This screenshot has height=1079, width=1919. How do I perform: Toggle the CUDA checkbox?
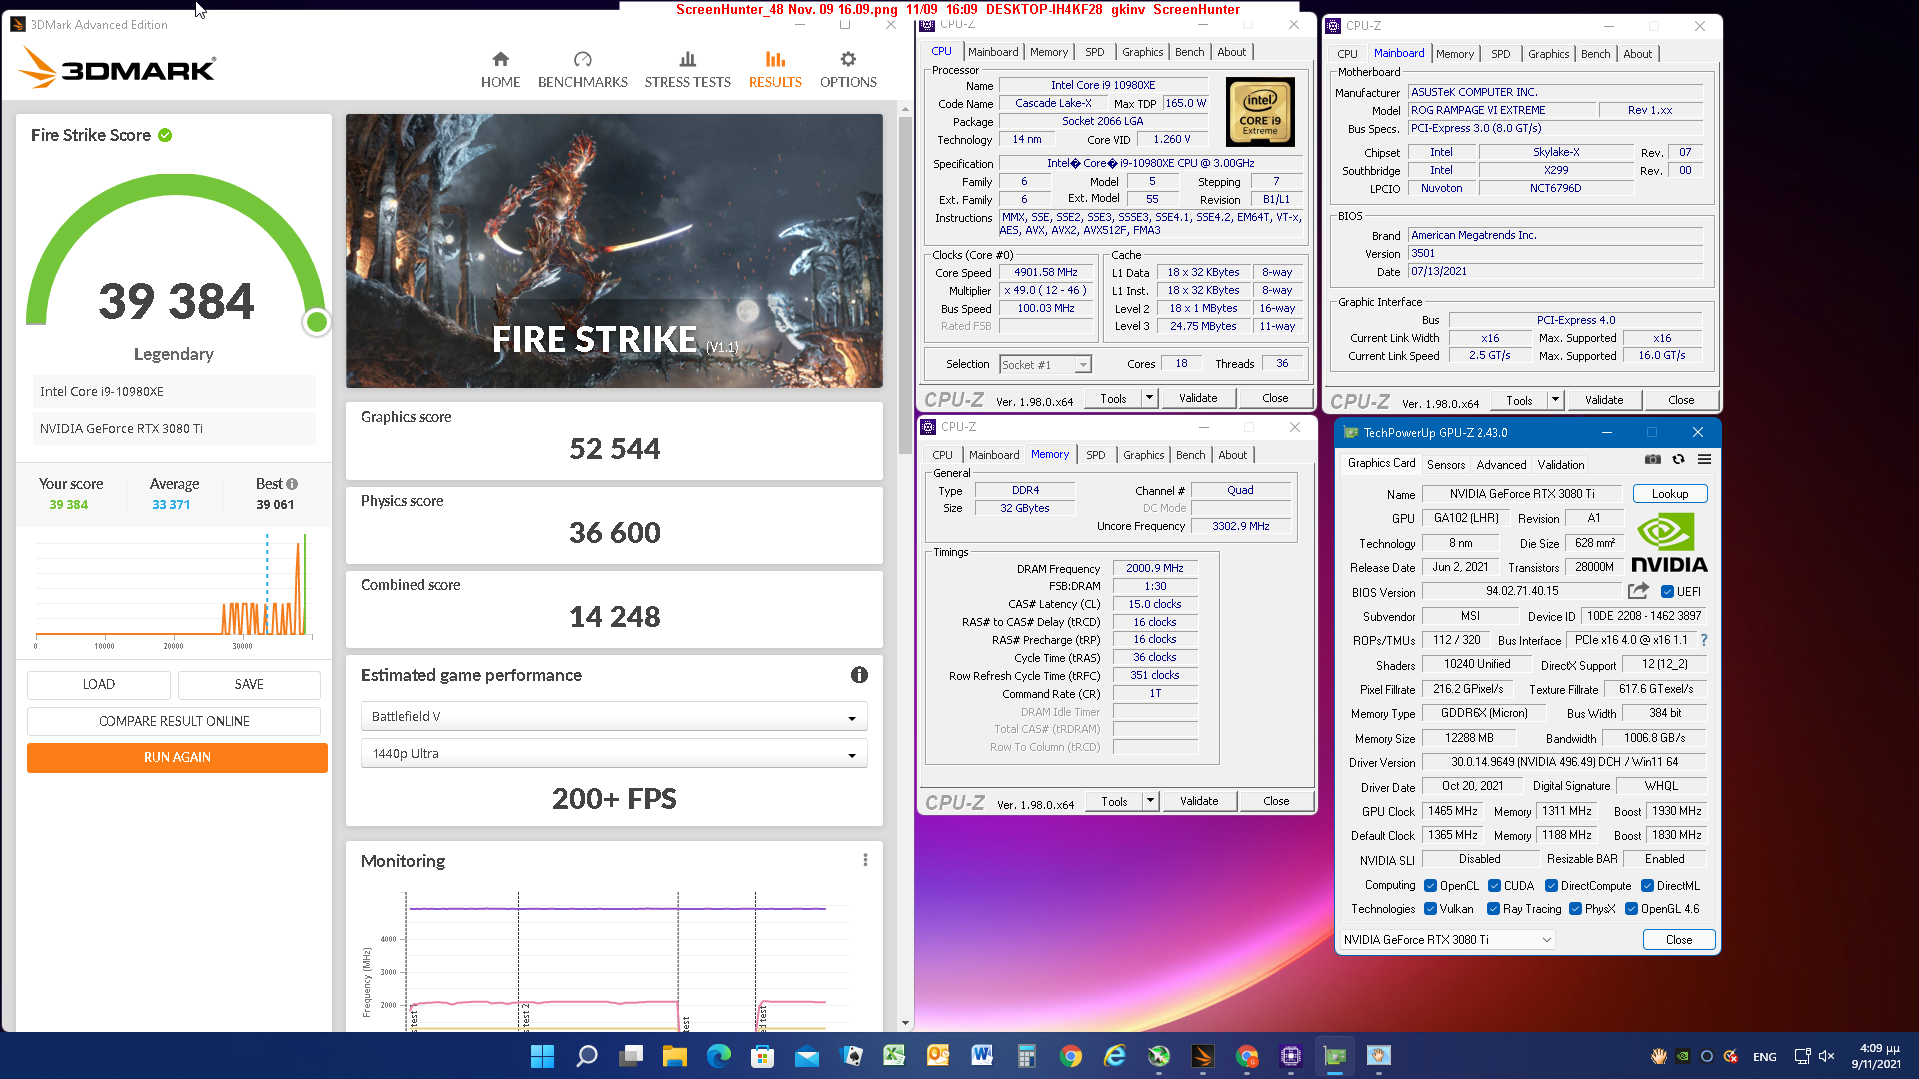[1494, 886]
